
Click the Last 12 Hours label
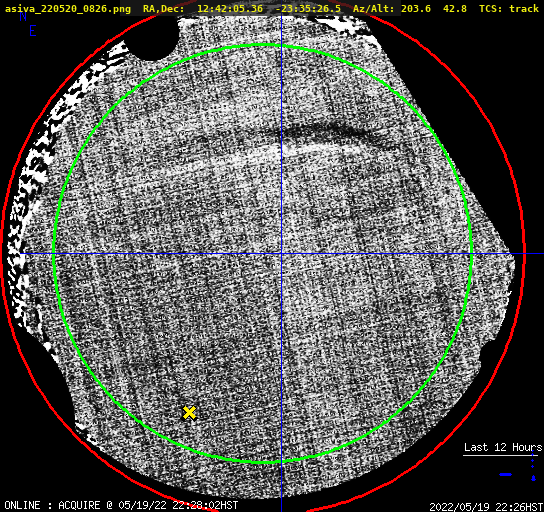tap(503, 447)
